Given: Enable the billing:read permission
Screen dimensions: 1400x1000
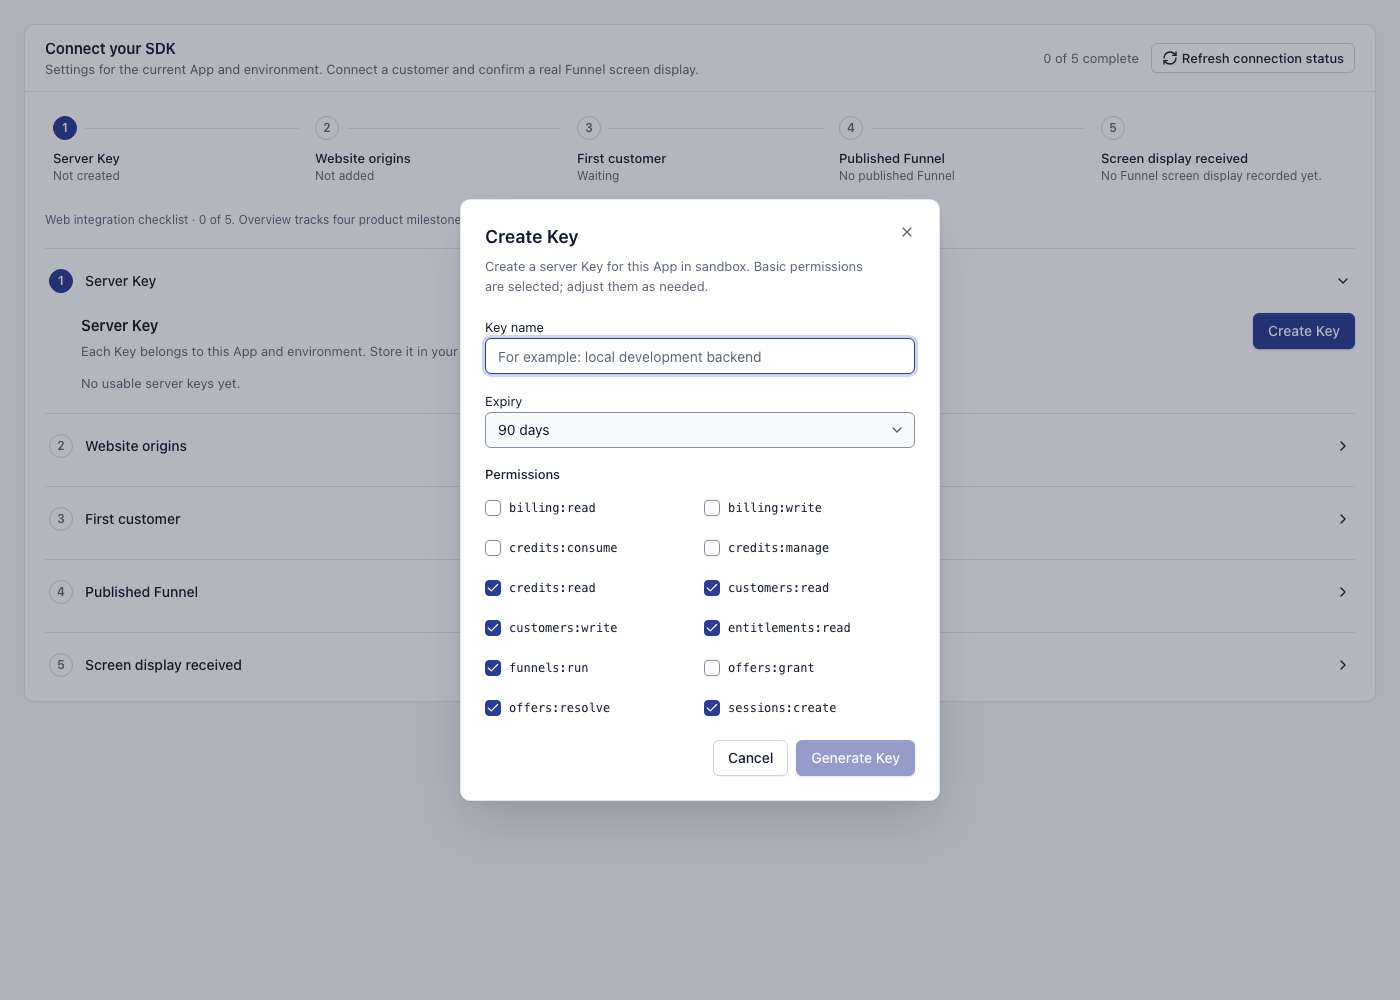Looking at the screenshot, I should click(x=493, y=508).
